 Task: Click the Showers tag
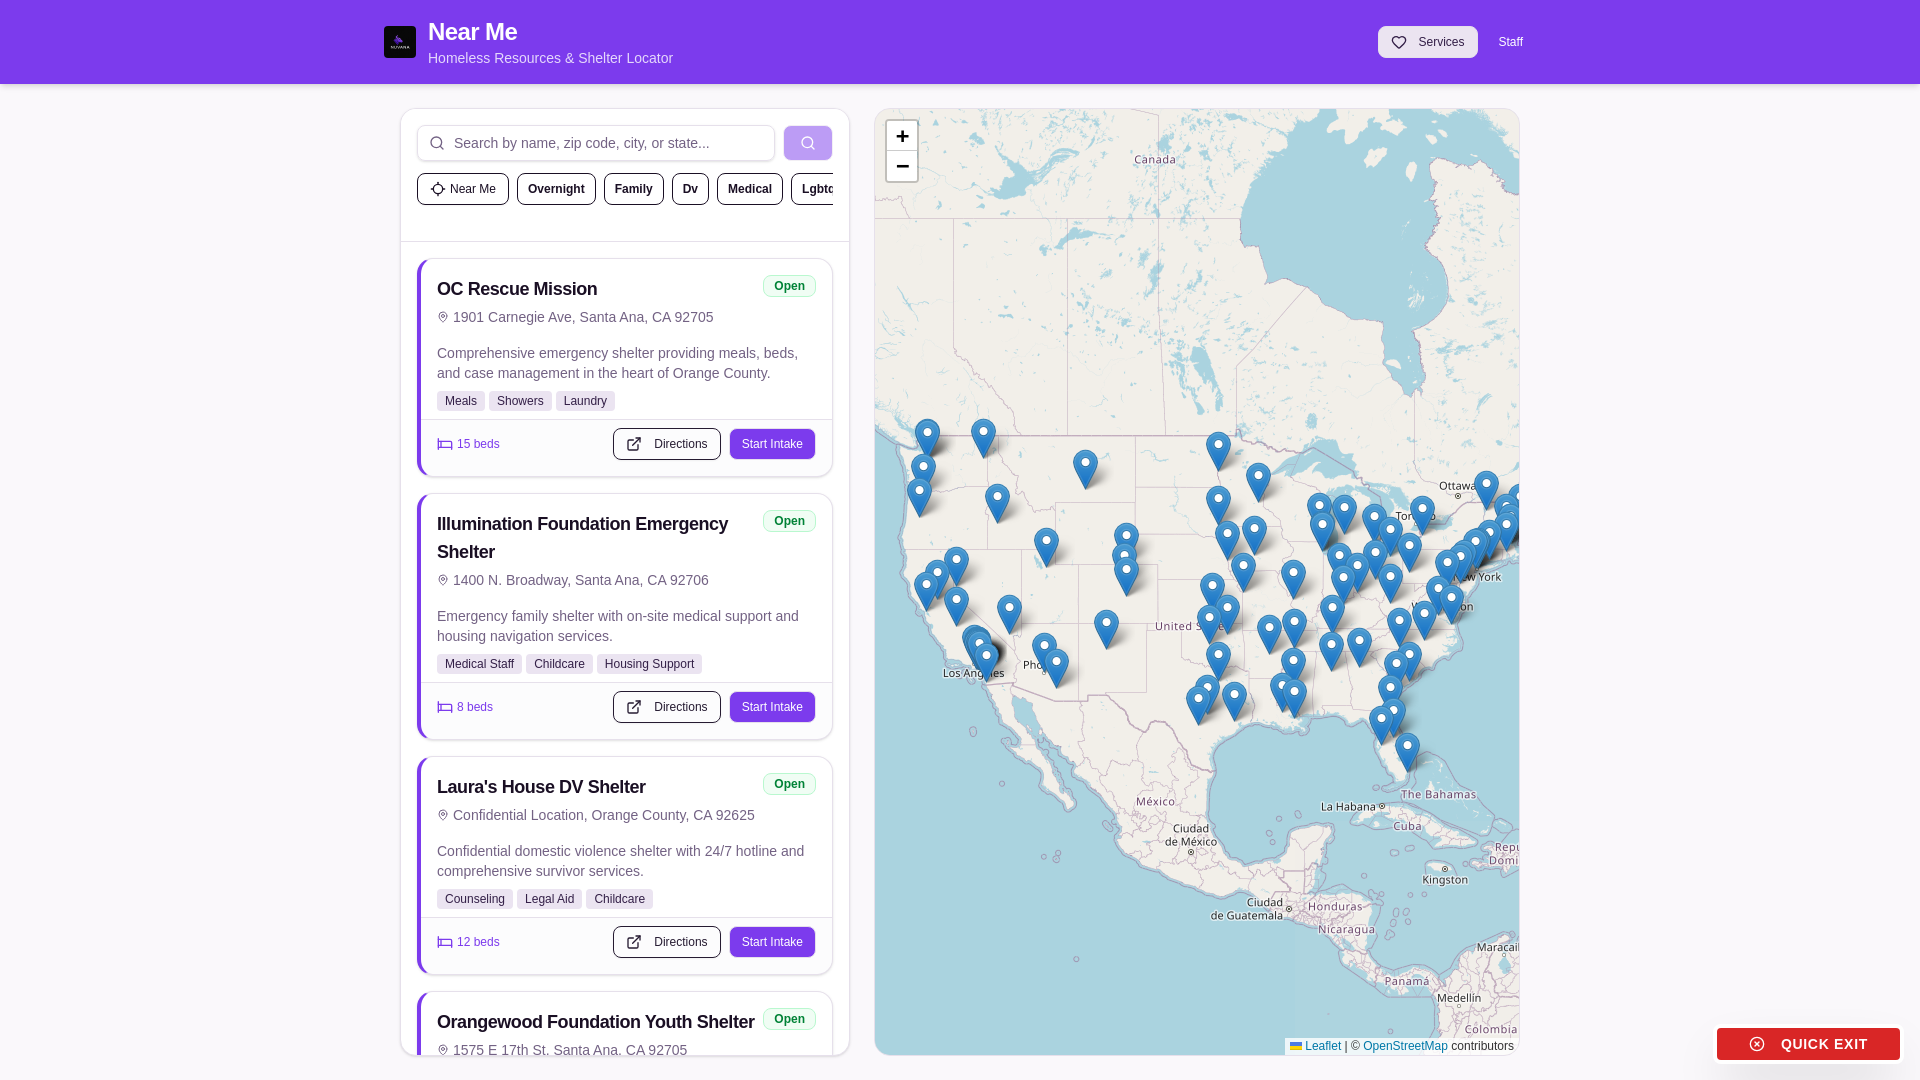pyautogui.click(x=520, y=401)
